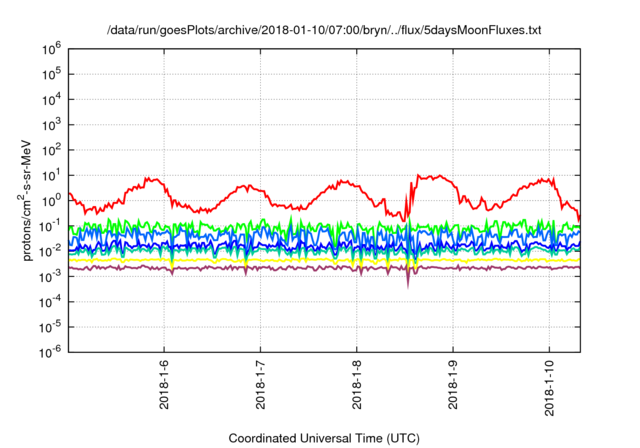Click the 10^0 y-axis label

[x=51, y=202]
